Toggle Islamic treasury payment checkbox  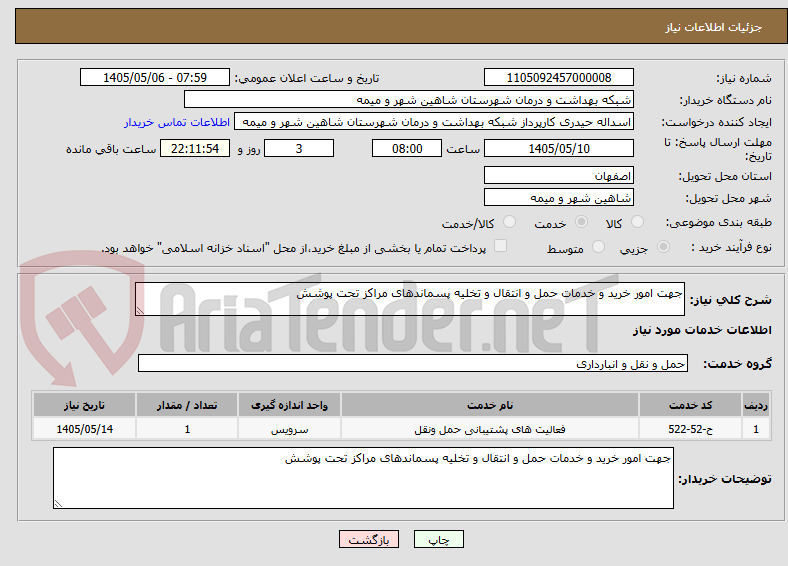pos(501,245)
